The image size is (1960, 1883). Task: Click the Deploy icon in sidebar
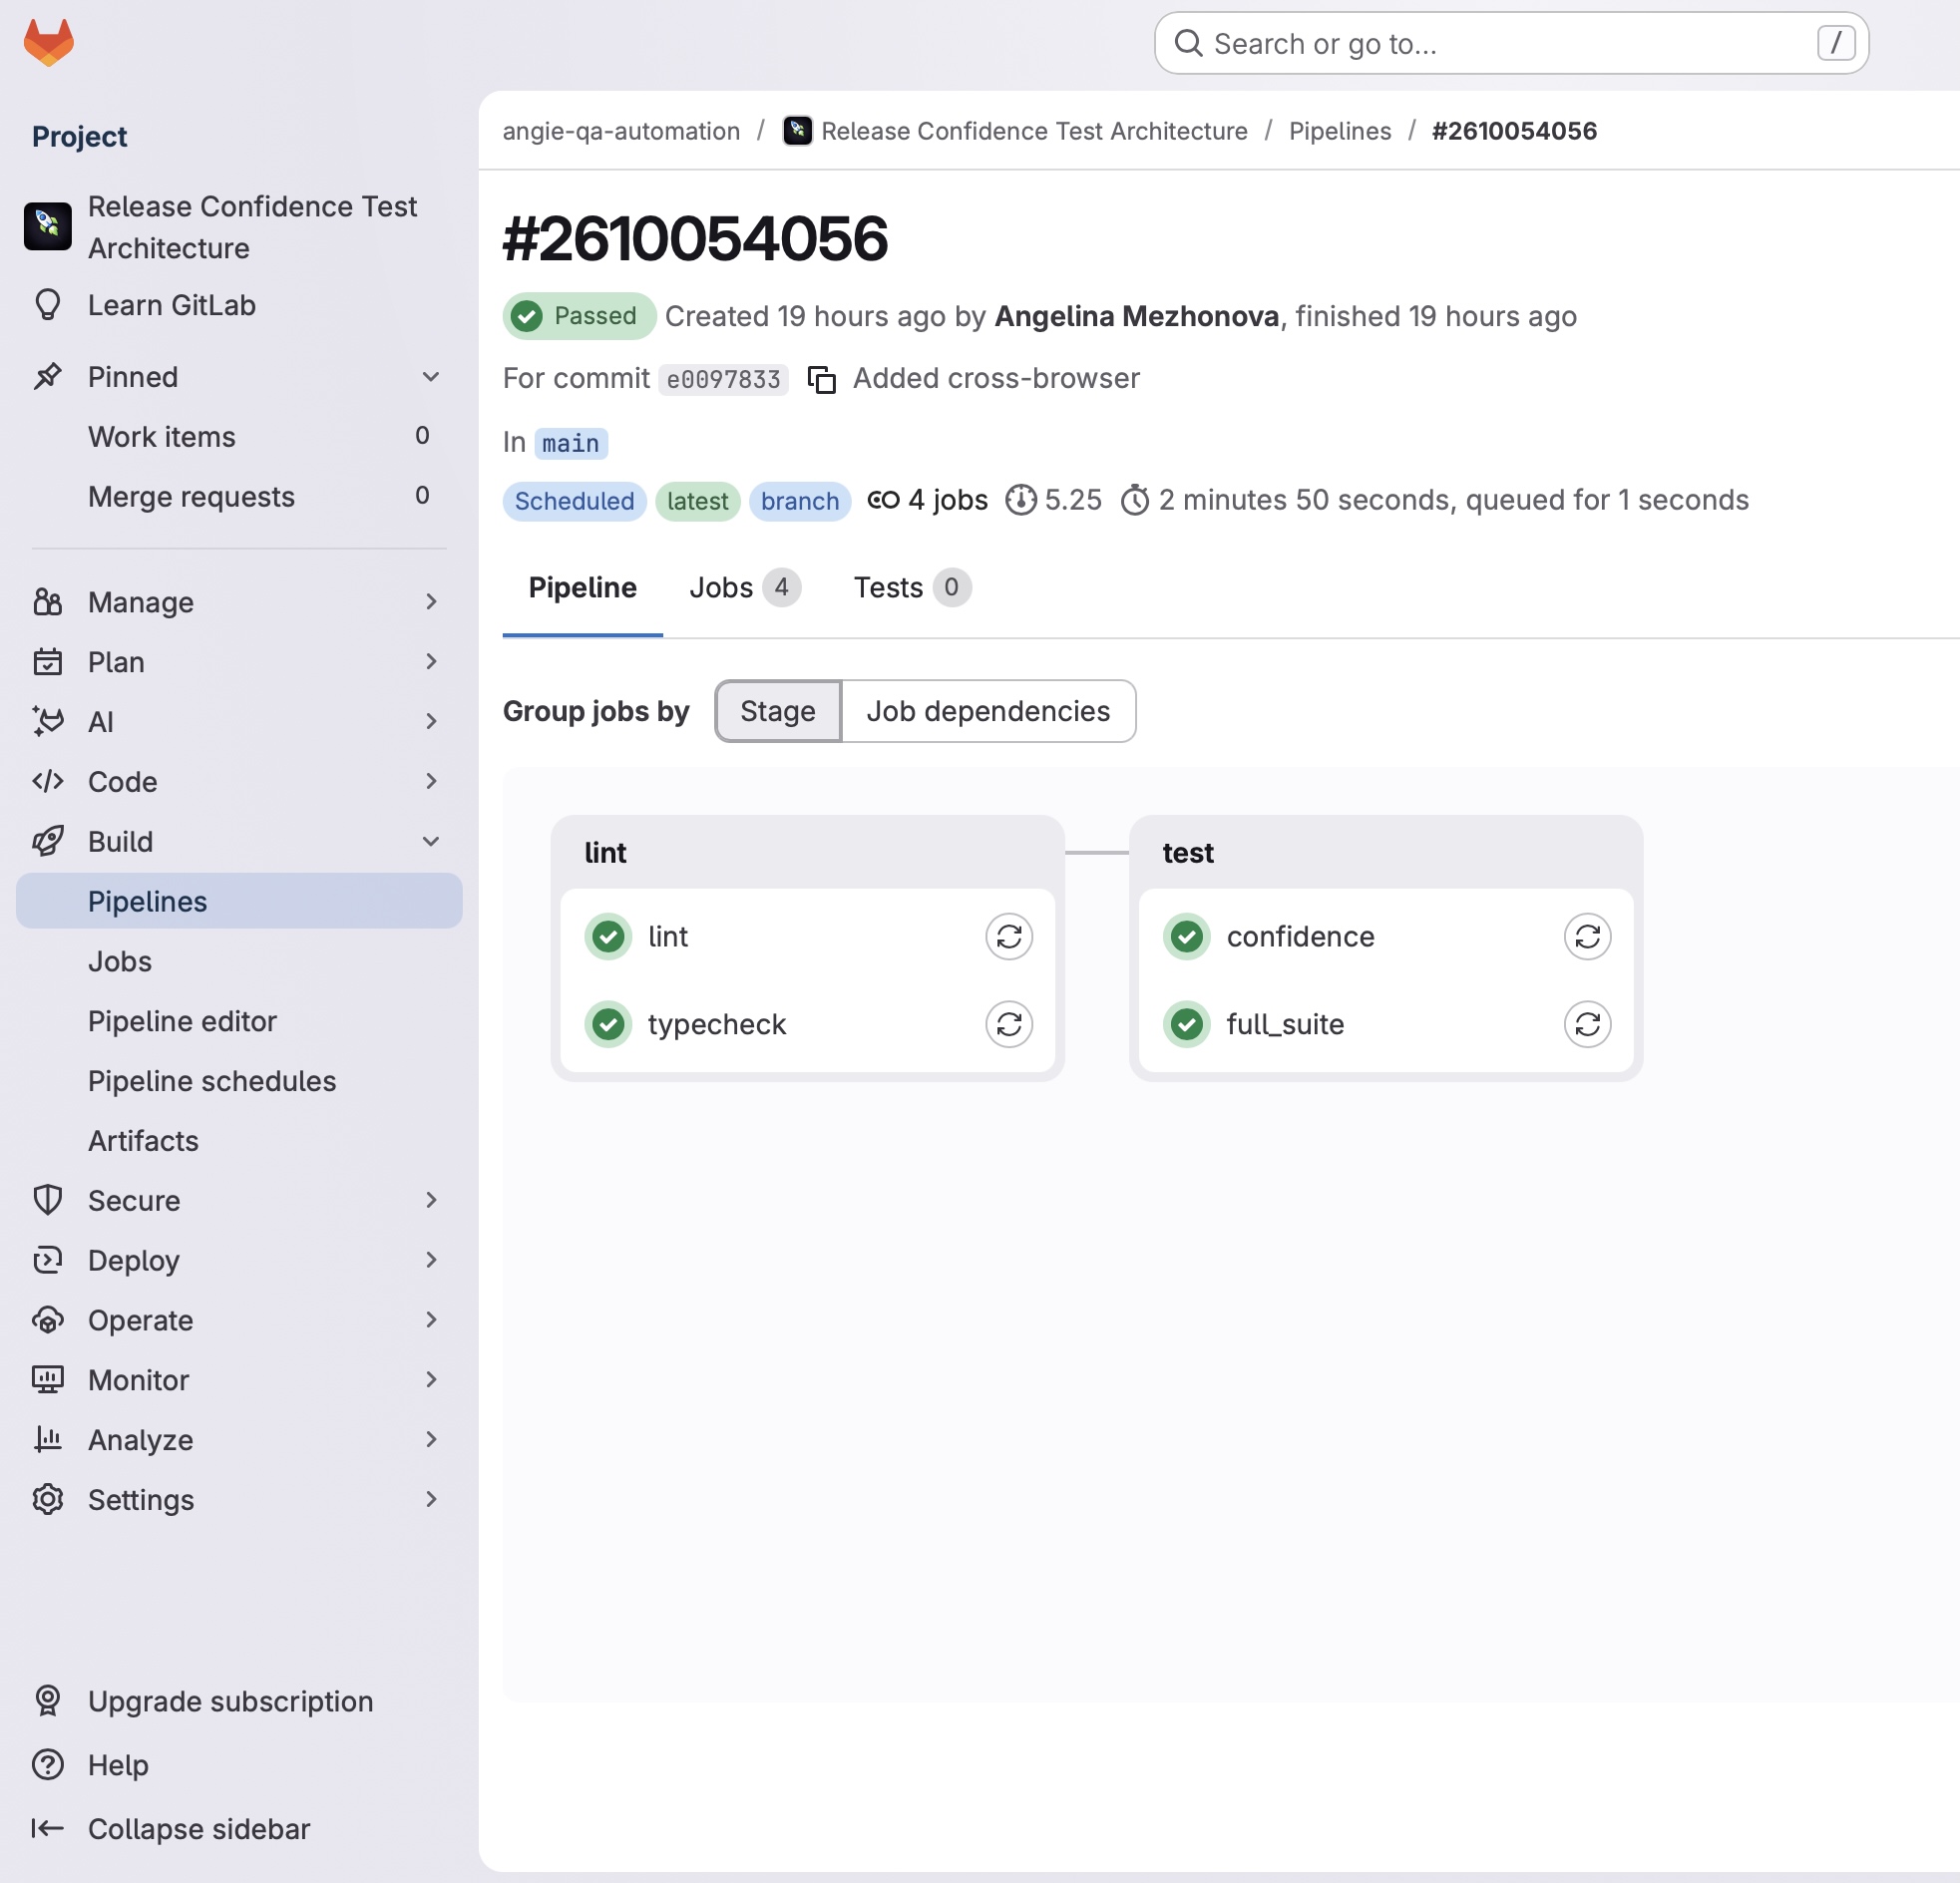coord(48,1260)
